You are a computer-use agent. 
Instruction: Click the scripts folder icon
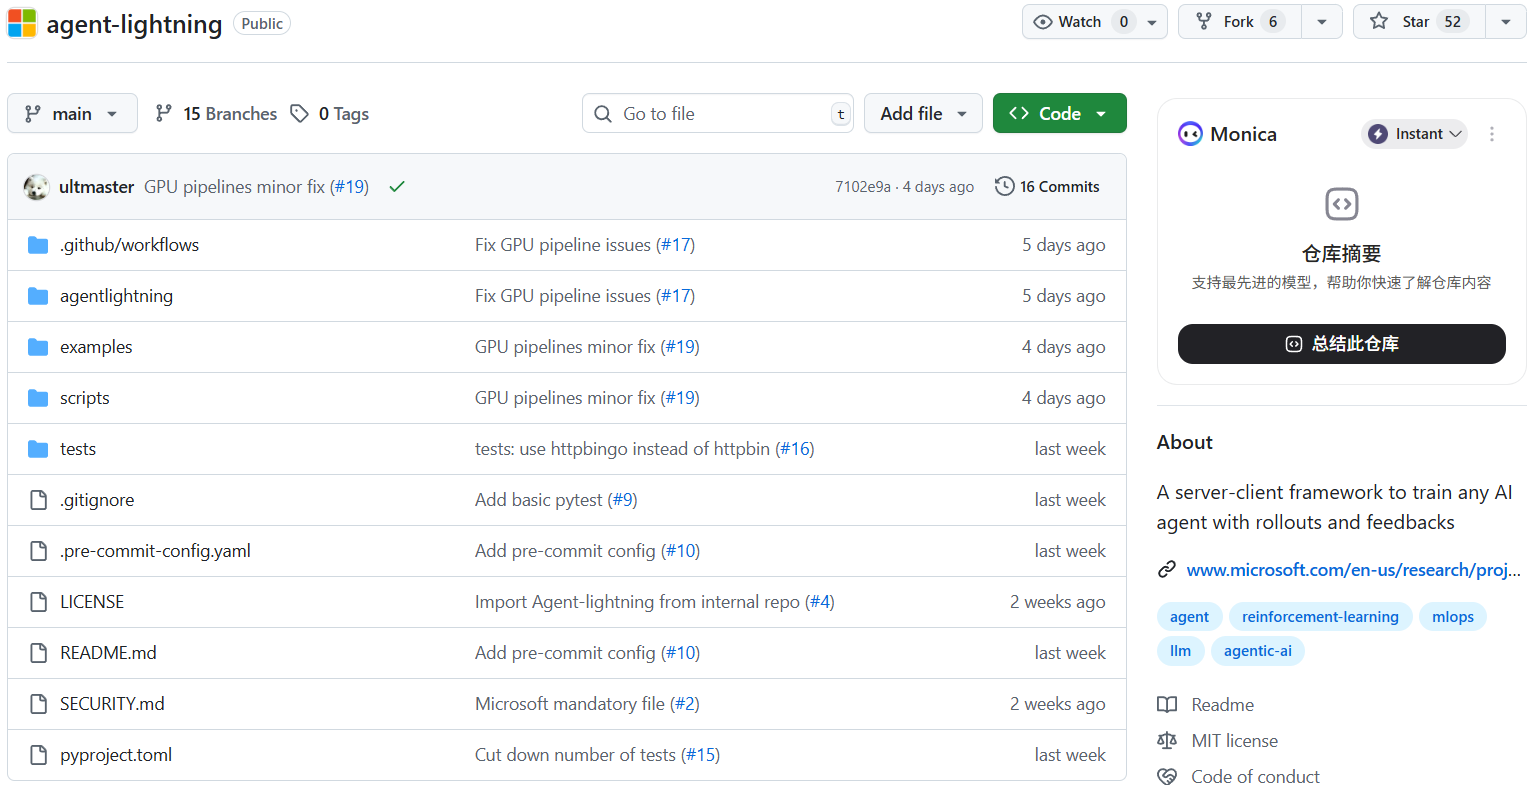pyautogui.click(x=38, y=398)
